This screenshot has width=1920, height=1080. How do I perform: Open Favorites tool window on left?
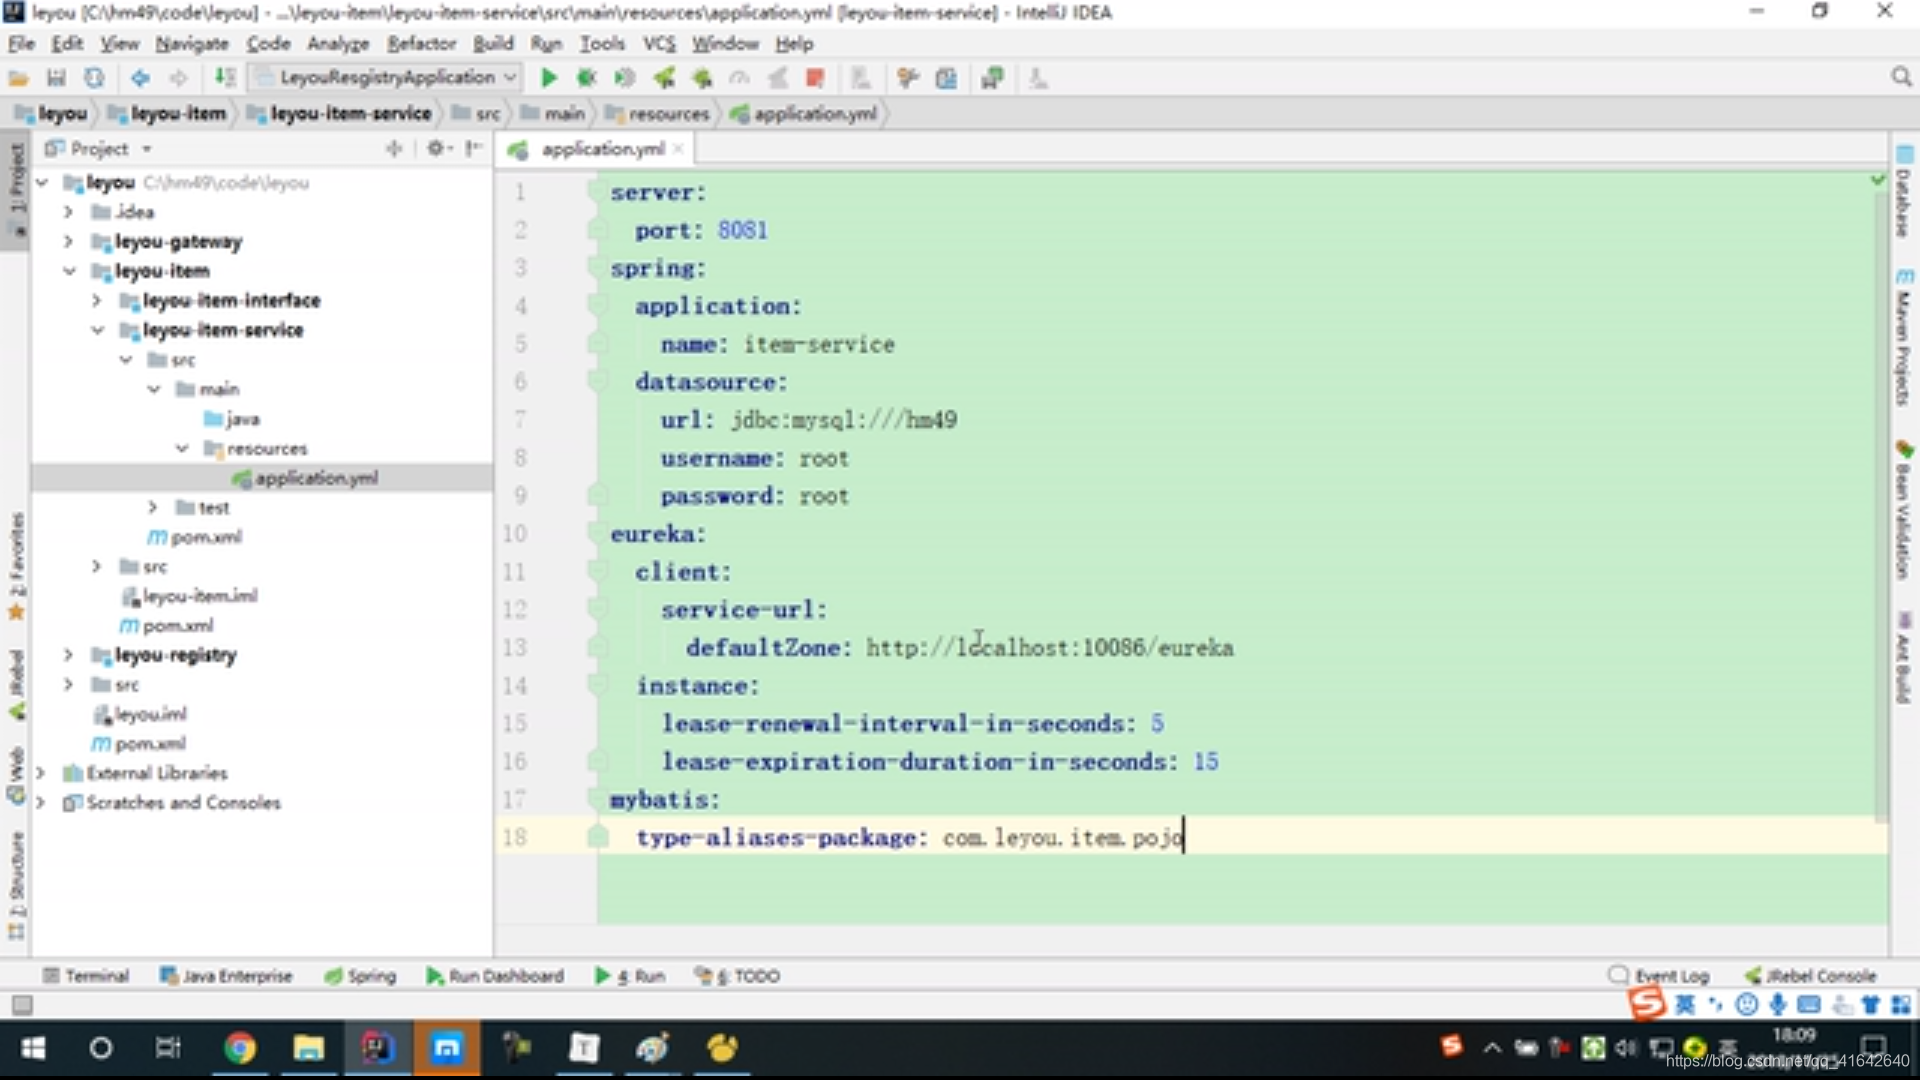pos(16,565)
